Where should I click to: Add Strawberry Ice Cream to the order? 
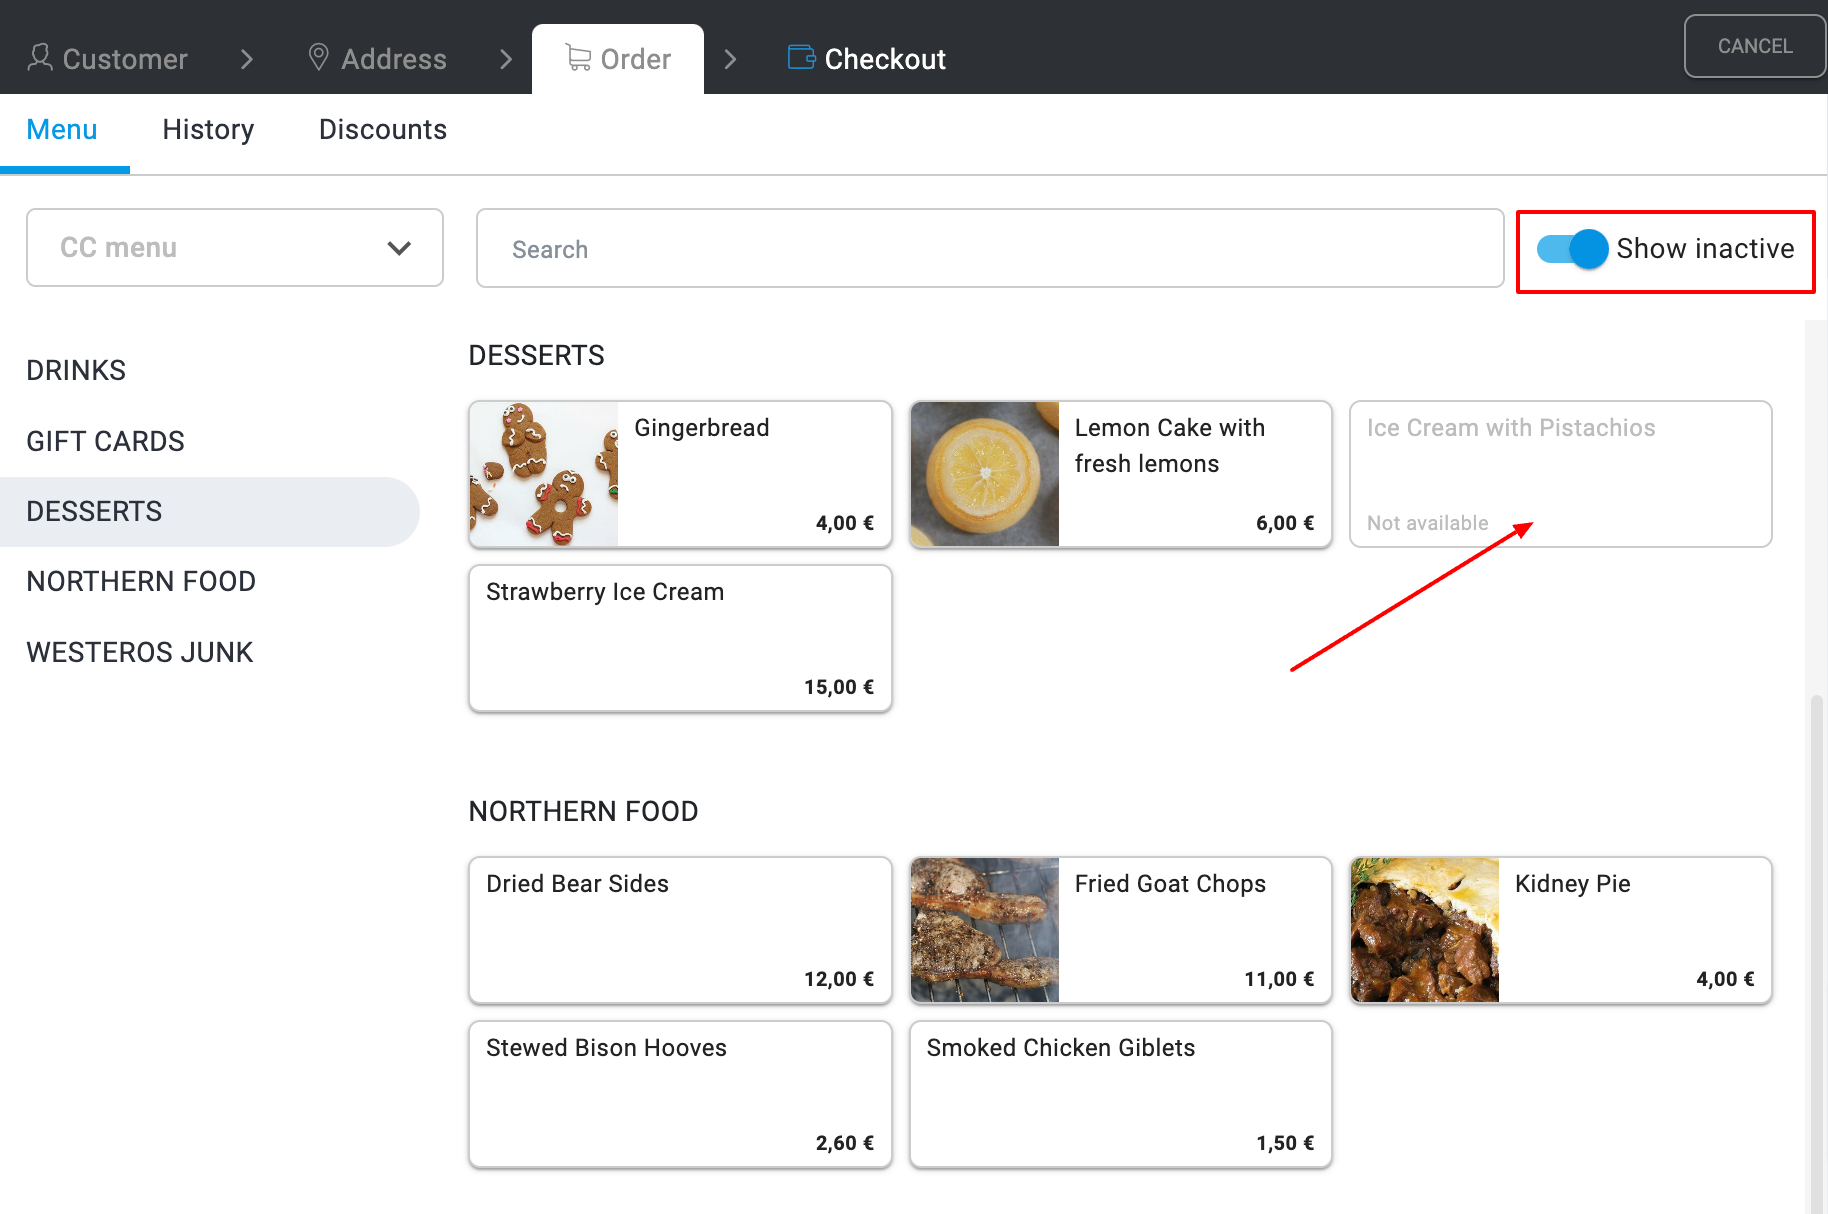[x=680, y=639]
